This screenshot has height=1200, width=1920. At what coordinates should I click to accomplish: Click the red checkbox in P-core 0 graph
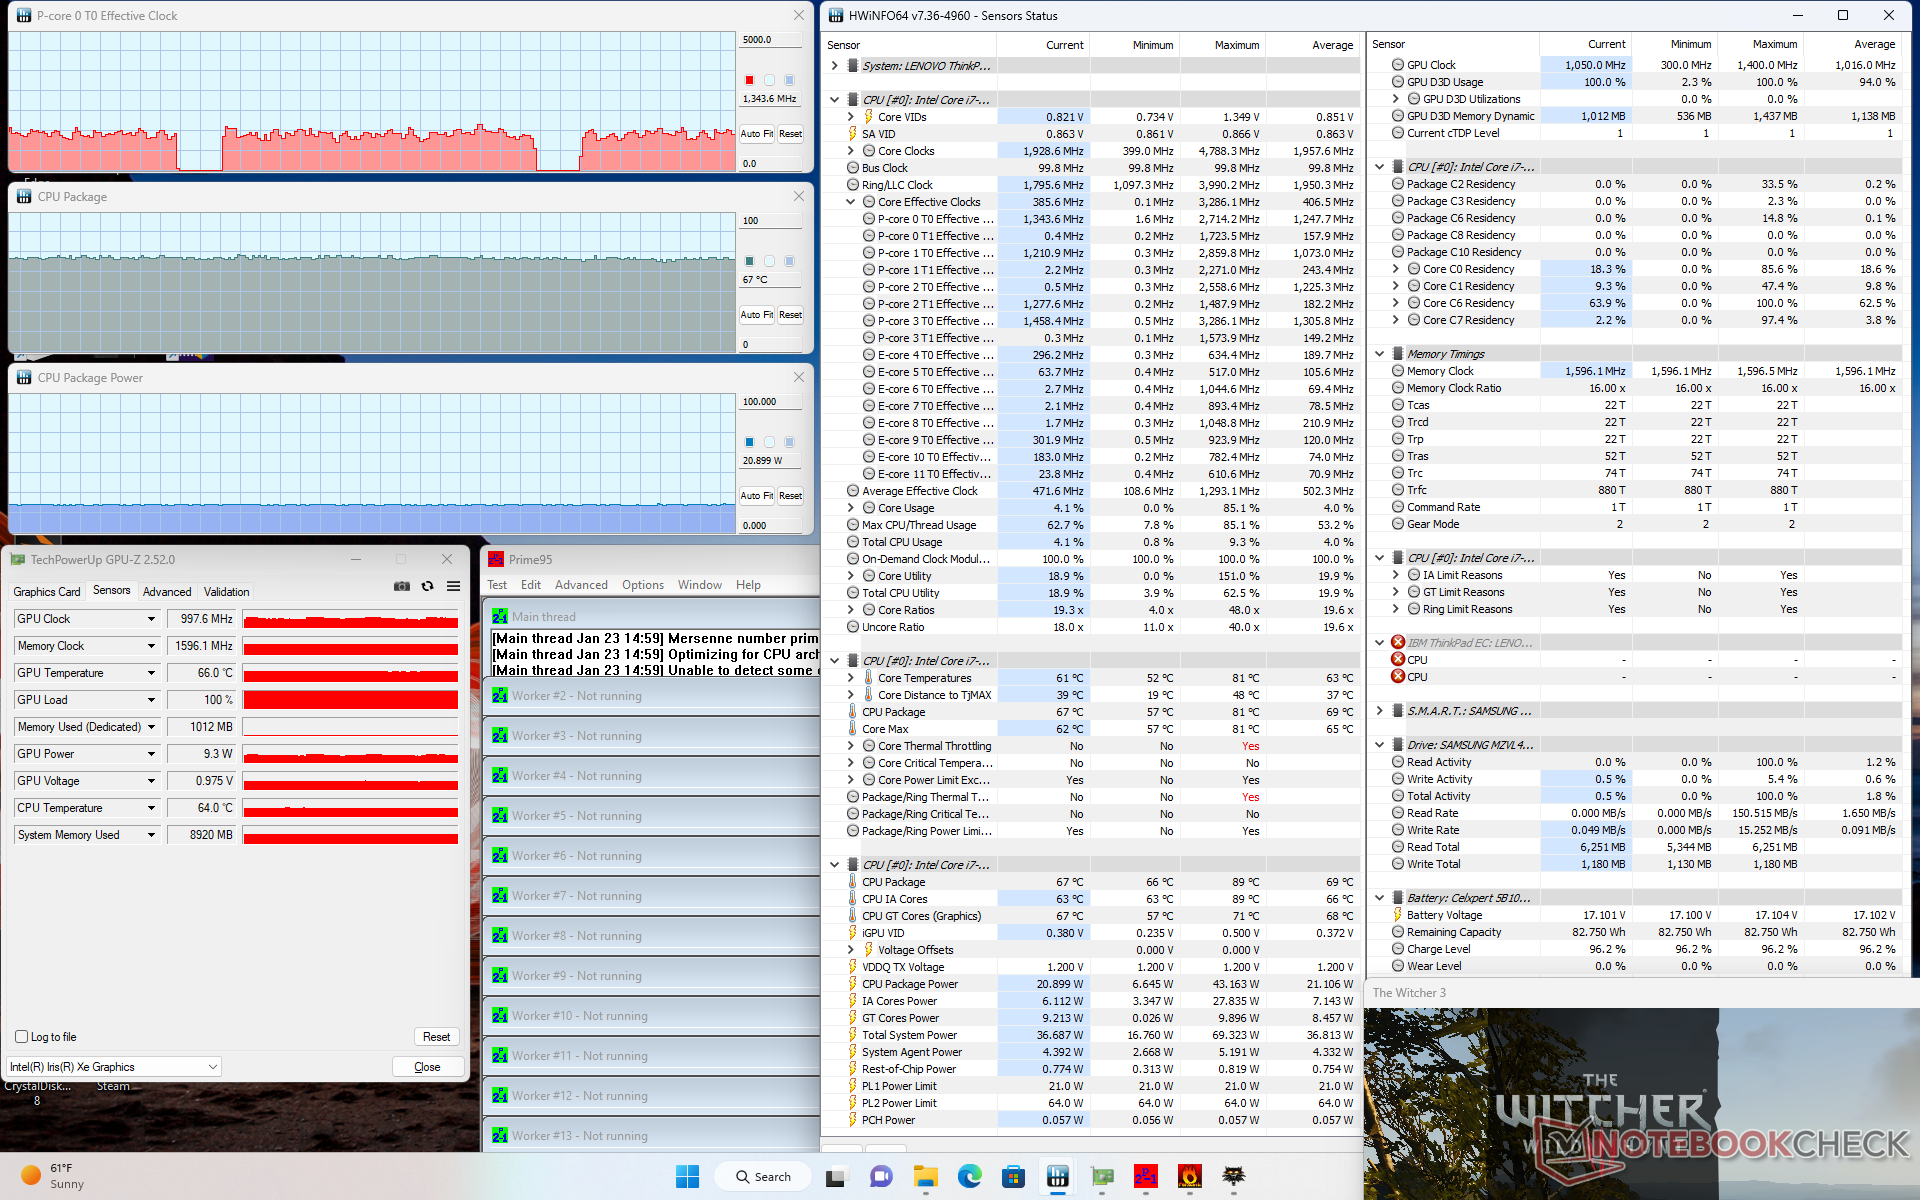[749, 80]
